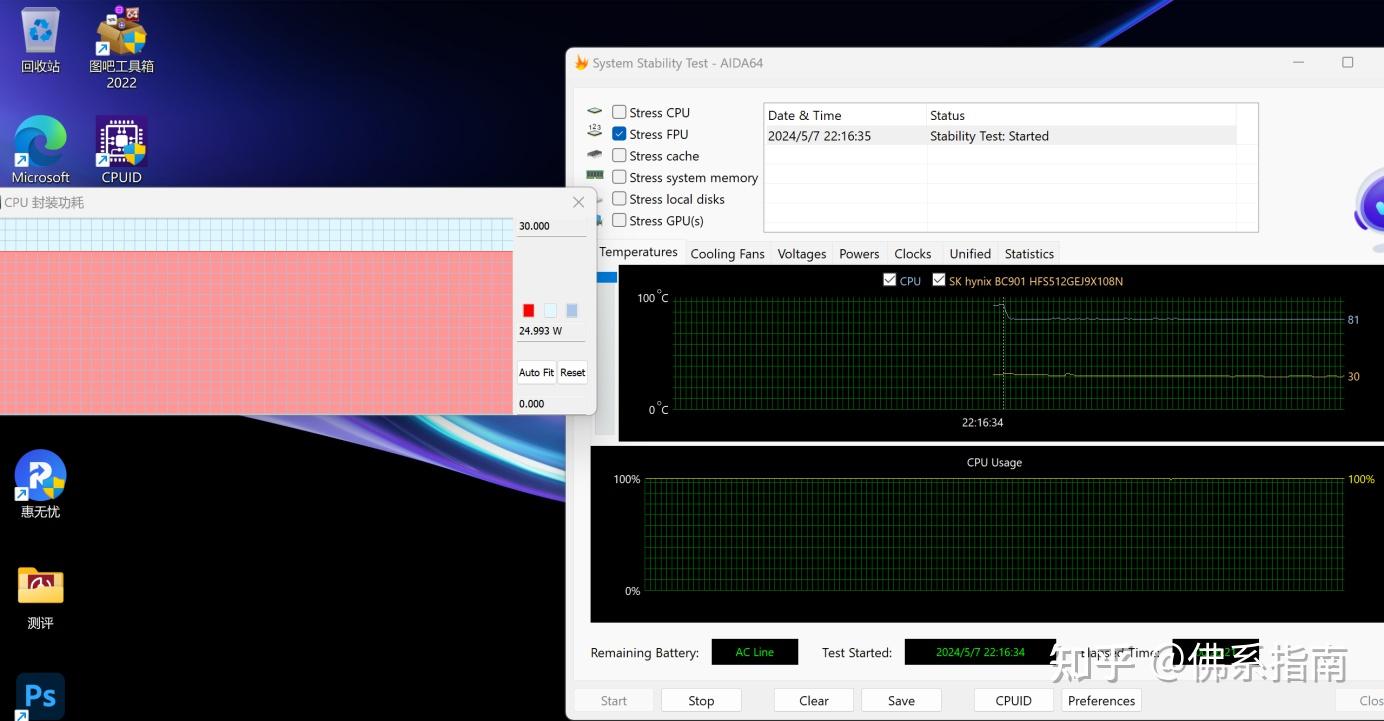Screen dimensions: 1384x721
Task: Open the 测评 folder on the desktop
Action: (x=40, y=597)
